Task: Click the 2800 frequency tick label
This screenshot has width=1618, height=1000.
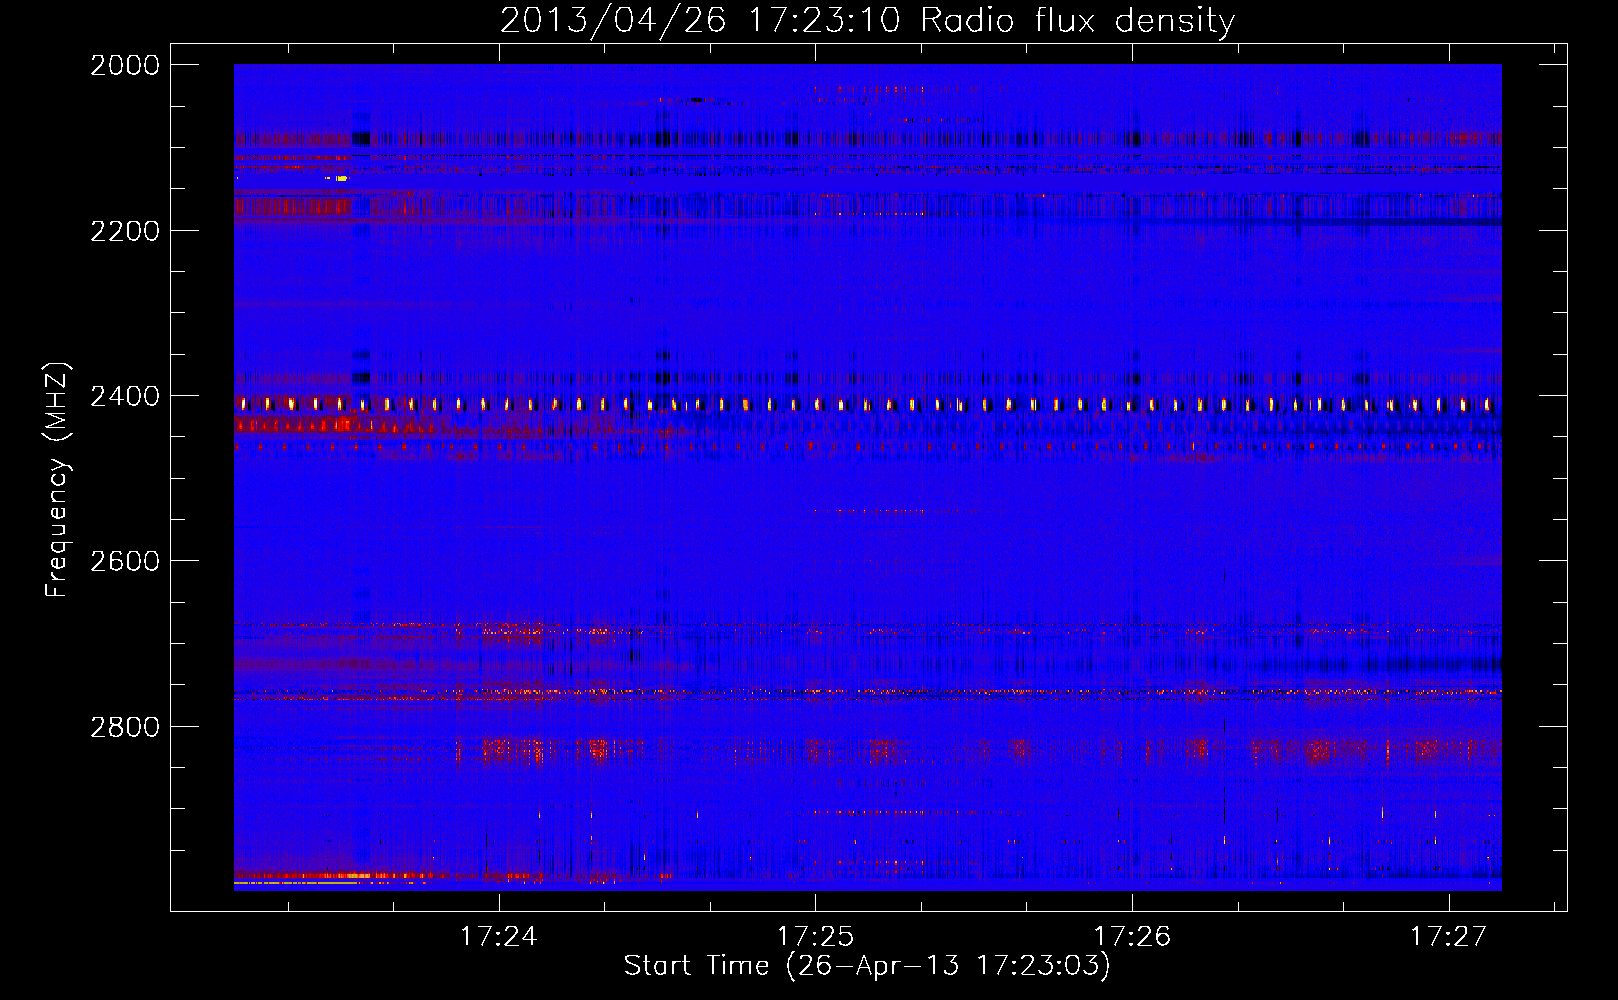Action: point(125,727)
